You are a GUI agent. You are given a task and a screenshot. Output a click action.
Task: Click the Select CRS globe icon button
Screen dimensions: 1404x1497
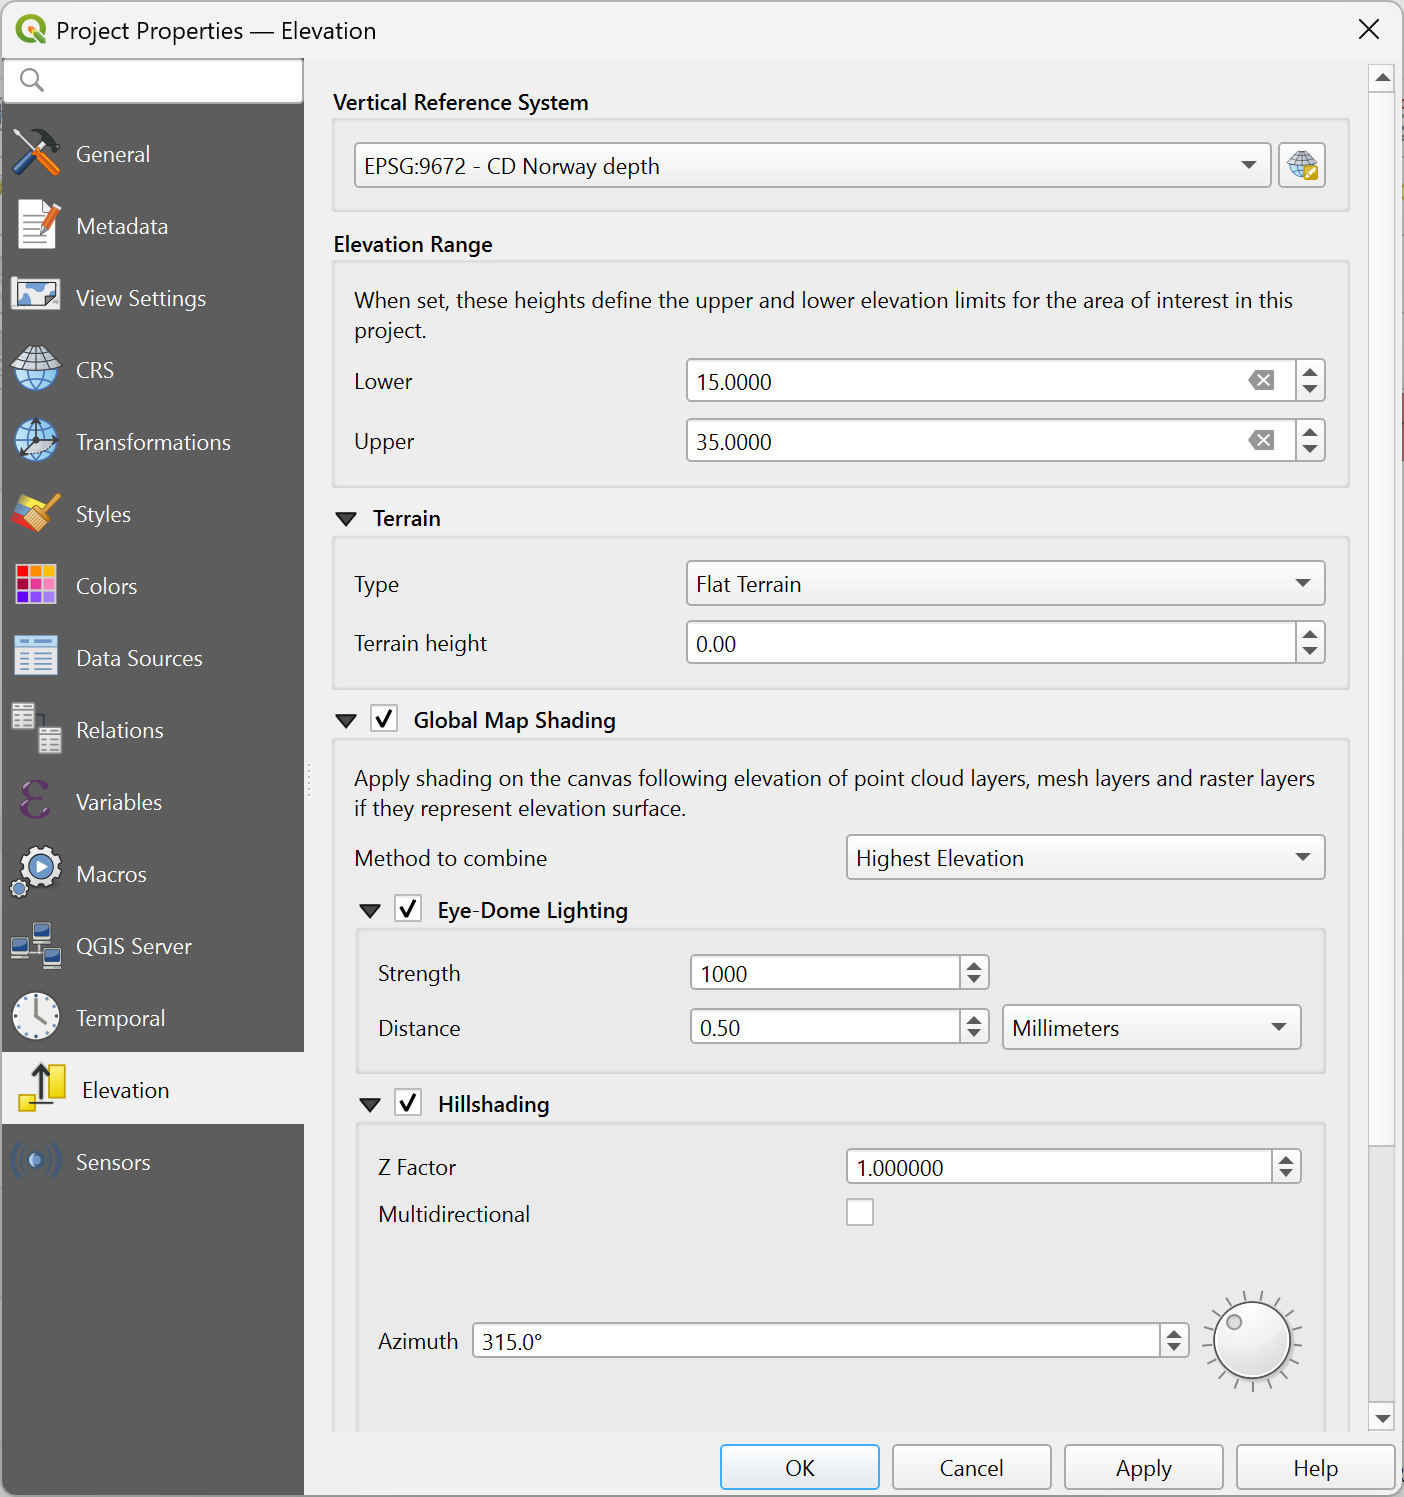[x=1301, y=165]
